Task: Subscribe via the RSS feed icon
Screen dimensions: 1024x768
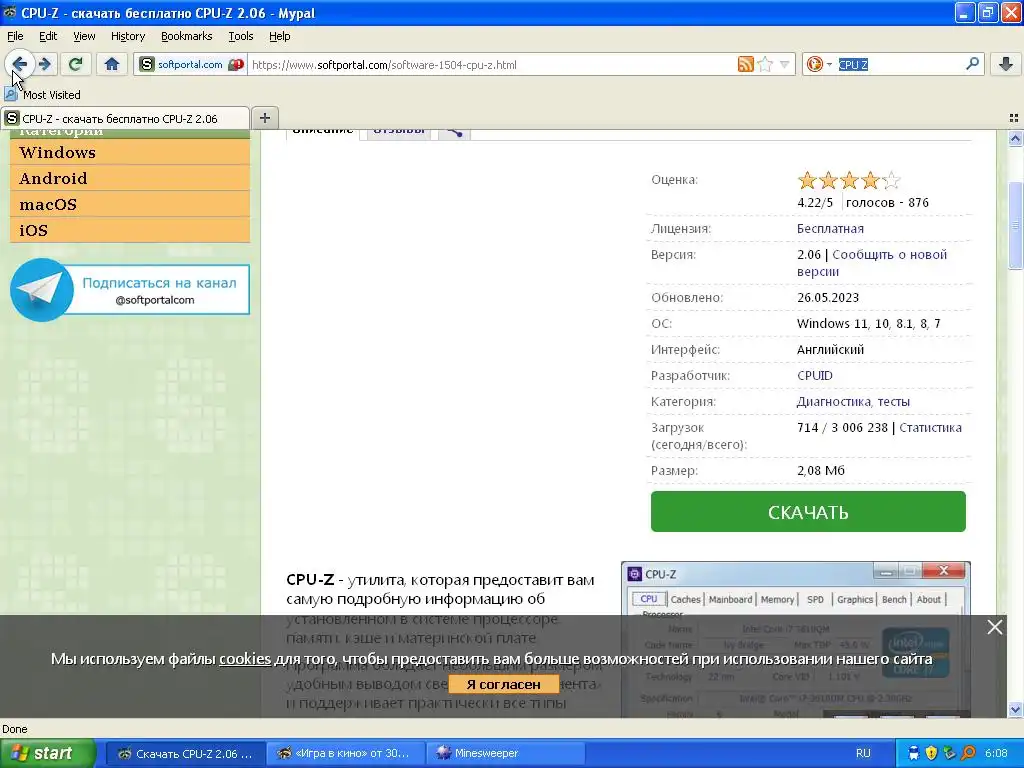Action: 745,64
